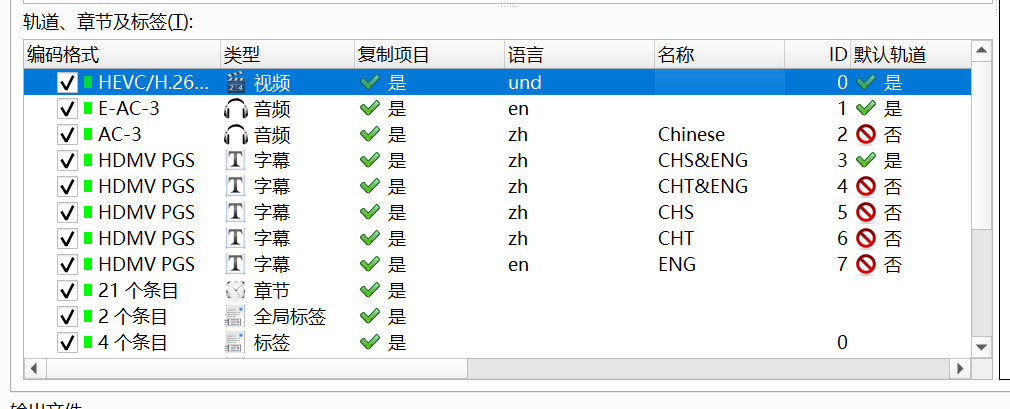Toggle the 4 个条目 tags checkbox
The height and width of the screenshot is (409, 1010).
point(67,343)
